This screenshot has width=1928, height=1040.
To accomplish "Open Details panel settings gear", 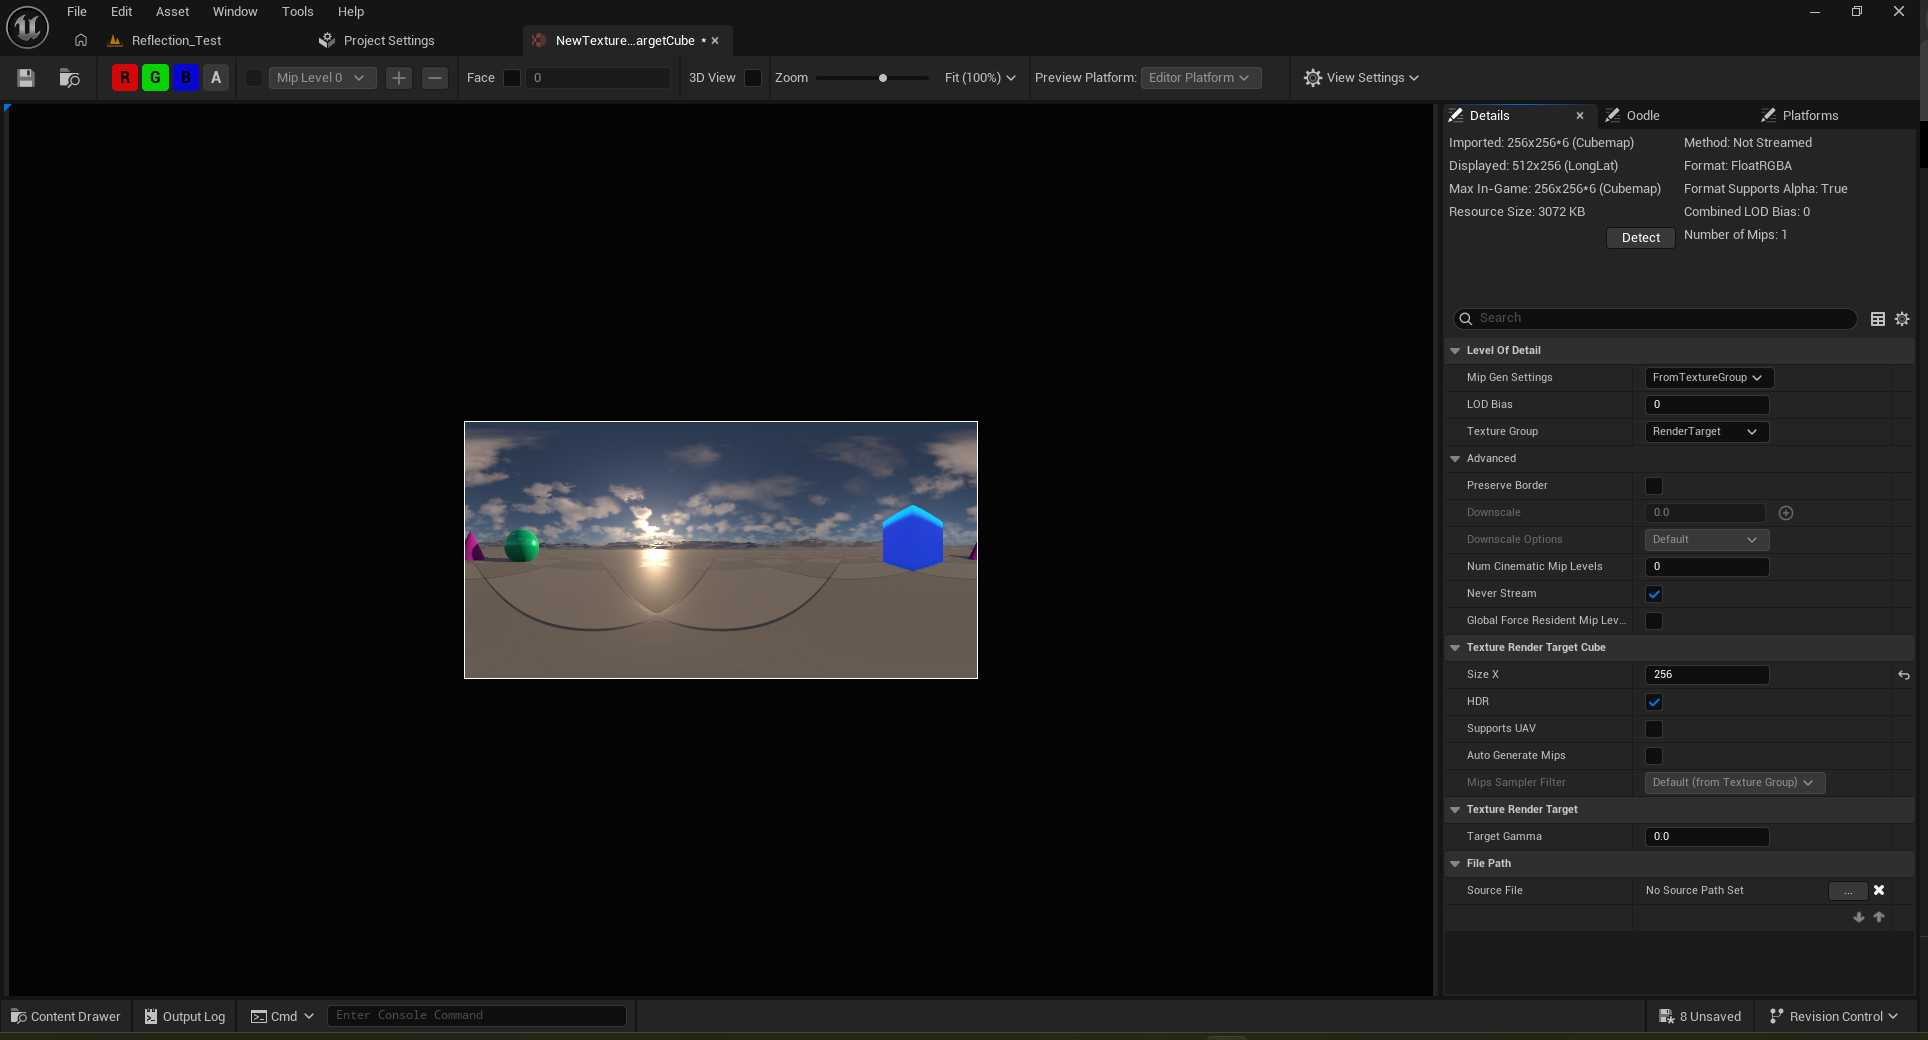I will pos(1902,319).
